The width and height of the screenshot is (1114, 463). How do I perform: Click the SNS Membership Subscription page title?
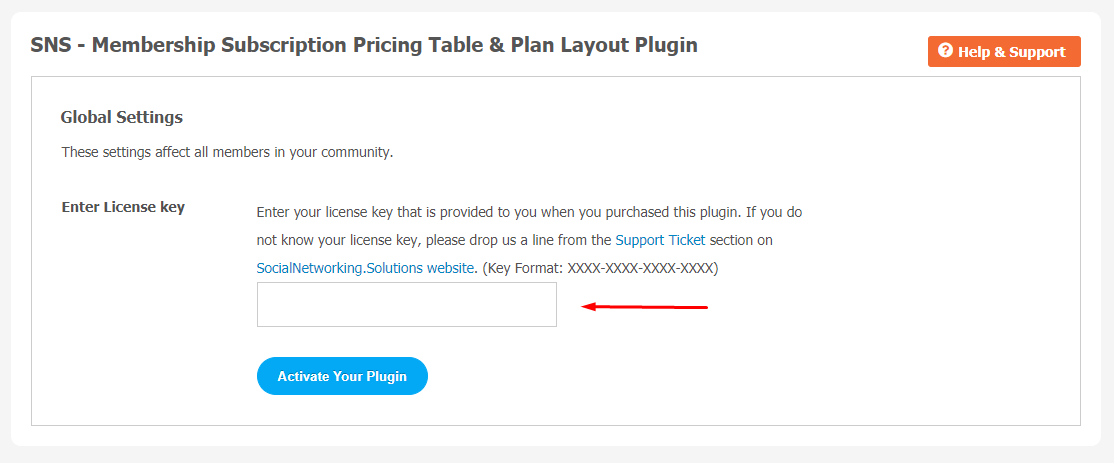coord(364,45)
